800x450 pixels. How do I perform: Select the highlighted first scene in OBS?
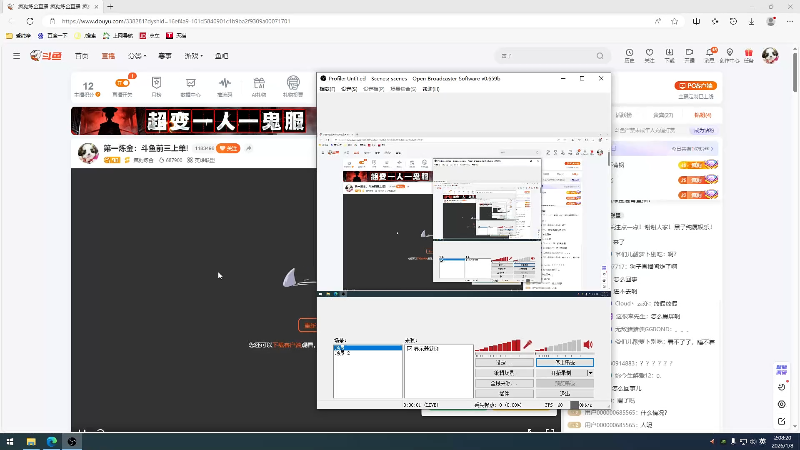pyautogui.click(x=367, y=347)
